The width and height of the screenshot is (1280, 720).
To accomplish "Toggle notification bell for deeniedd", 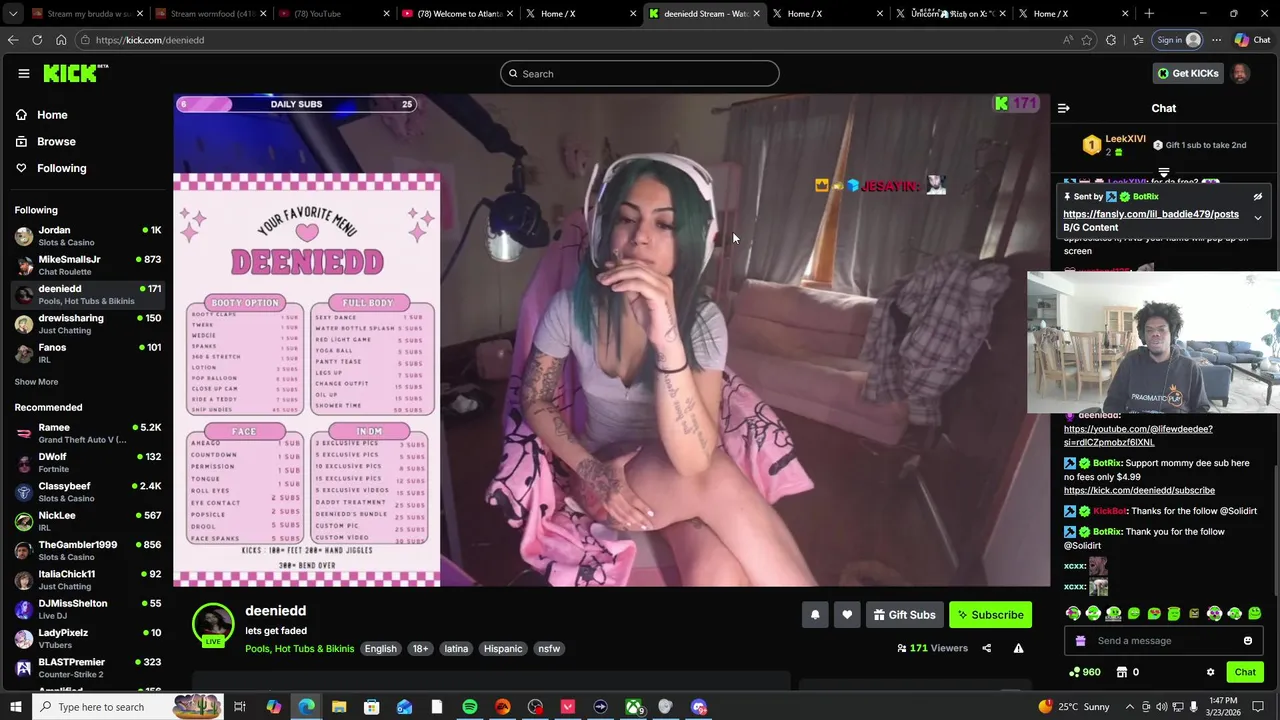I will [815, 615].
